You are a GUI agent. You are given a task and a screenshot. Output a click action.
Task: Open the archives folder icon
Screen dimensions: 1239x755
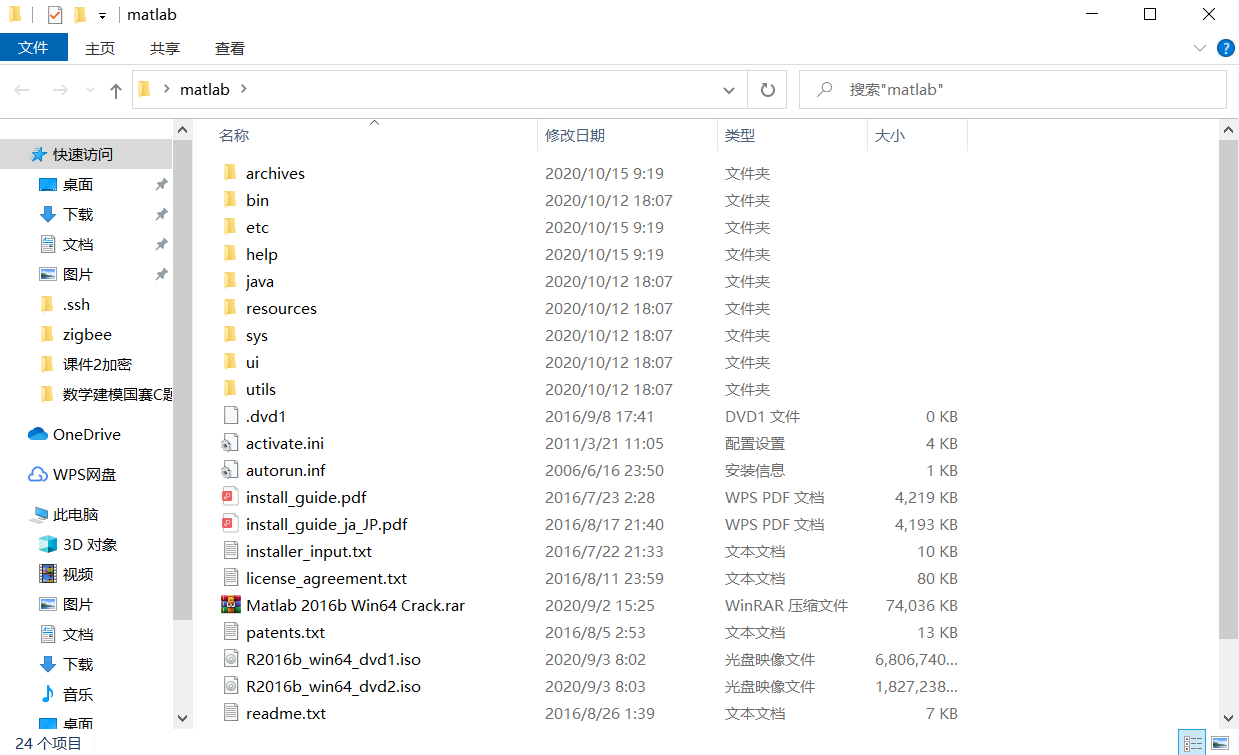230,173
